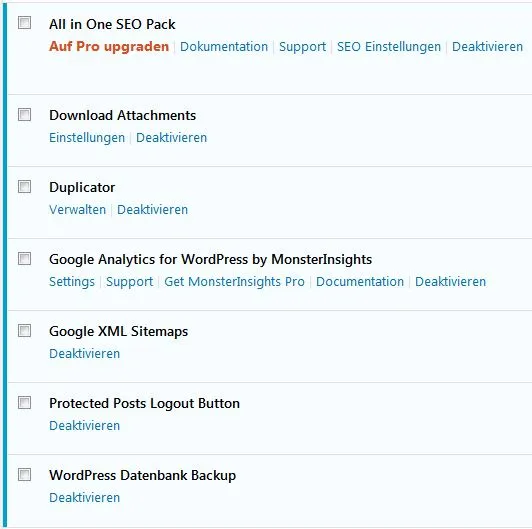Select the Protected Posts Logout Button checkbox
The width and height of the screenshot is (532, 529).
[x=24, y=402]
